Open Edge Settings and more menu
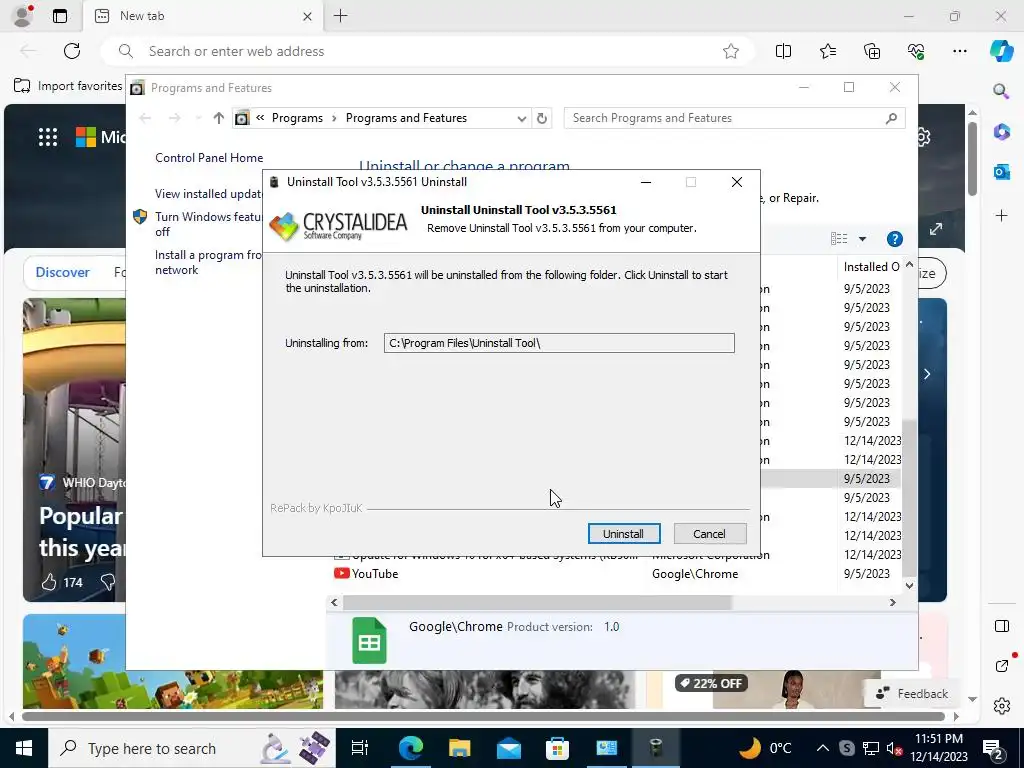The width and height of the screenshot is (1024, 768). (959, 51)
